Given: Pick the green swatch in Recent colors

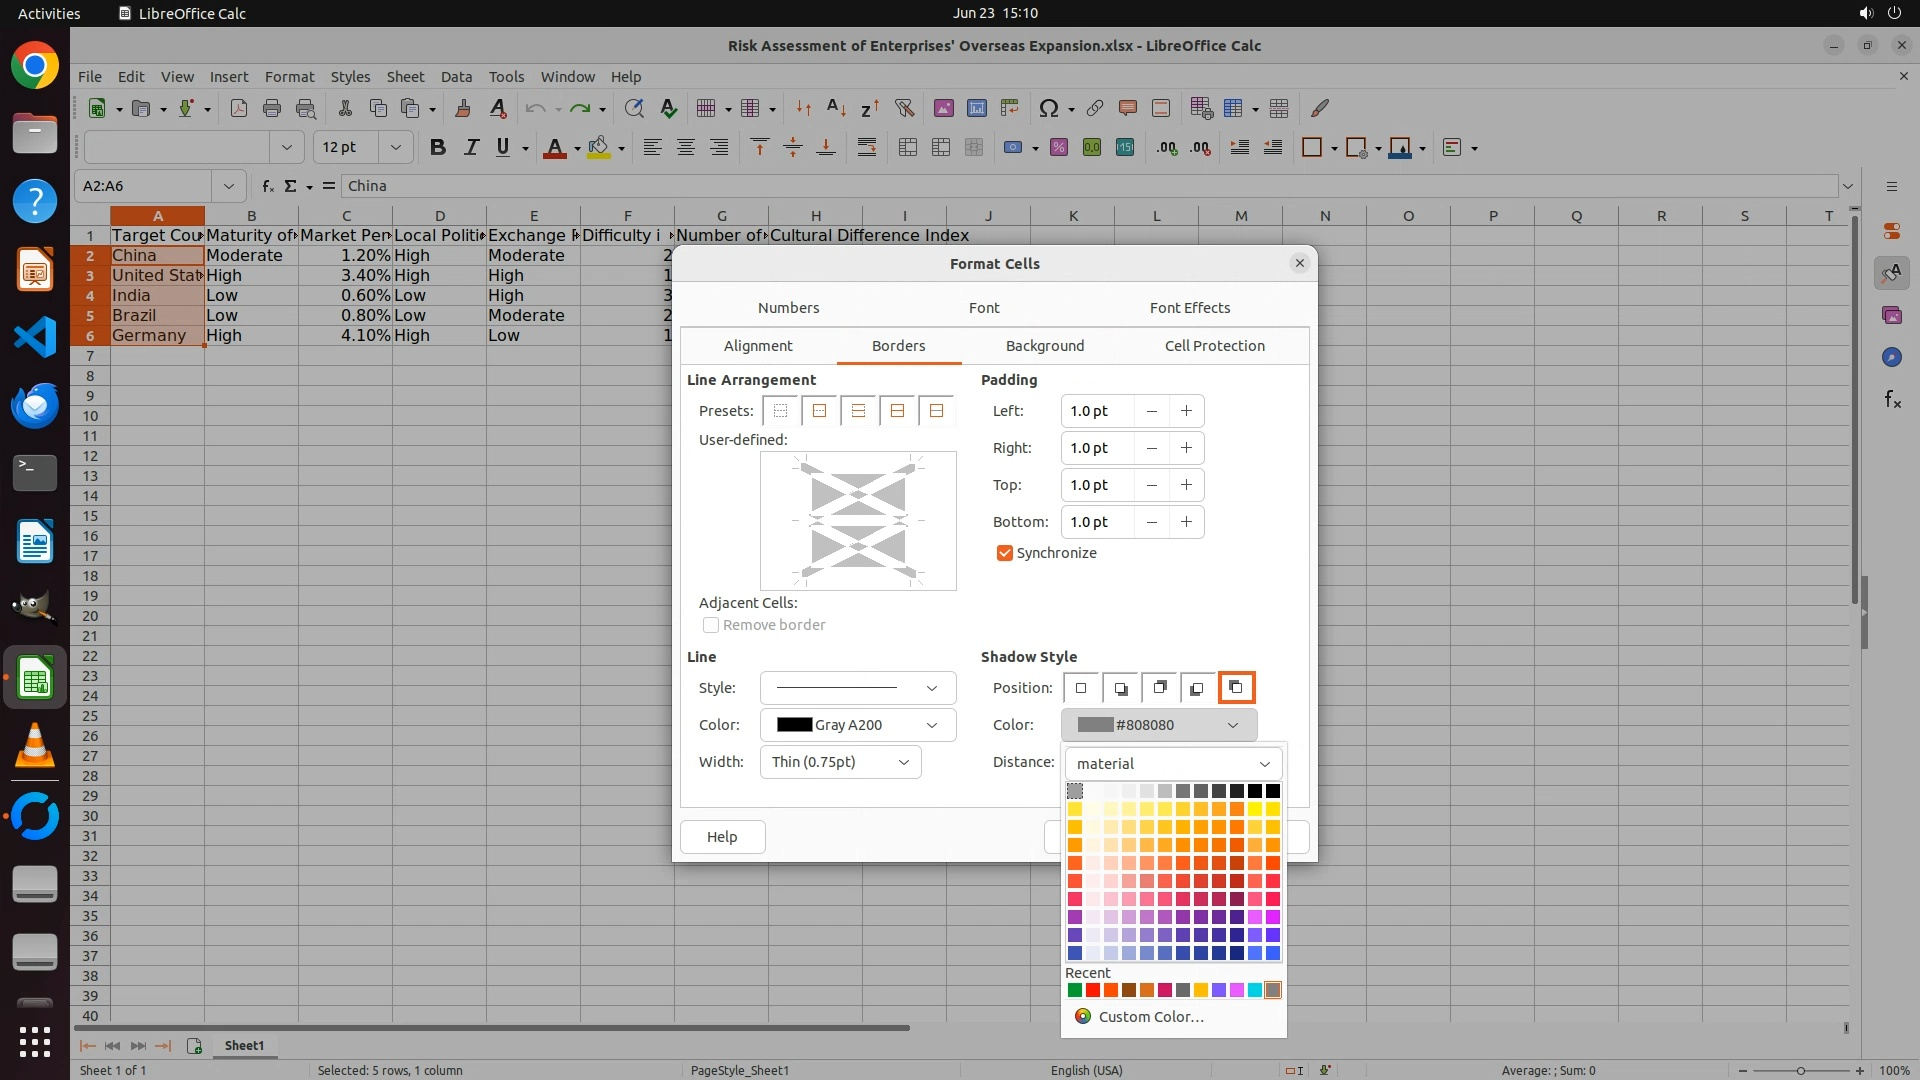Looking at the screenshot, I should 1075,990.
